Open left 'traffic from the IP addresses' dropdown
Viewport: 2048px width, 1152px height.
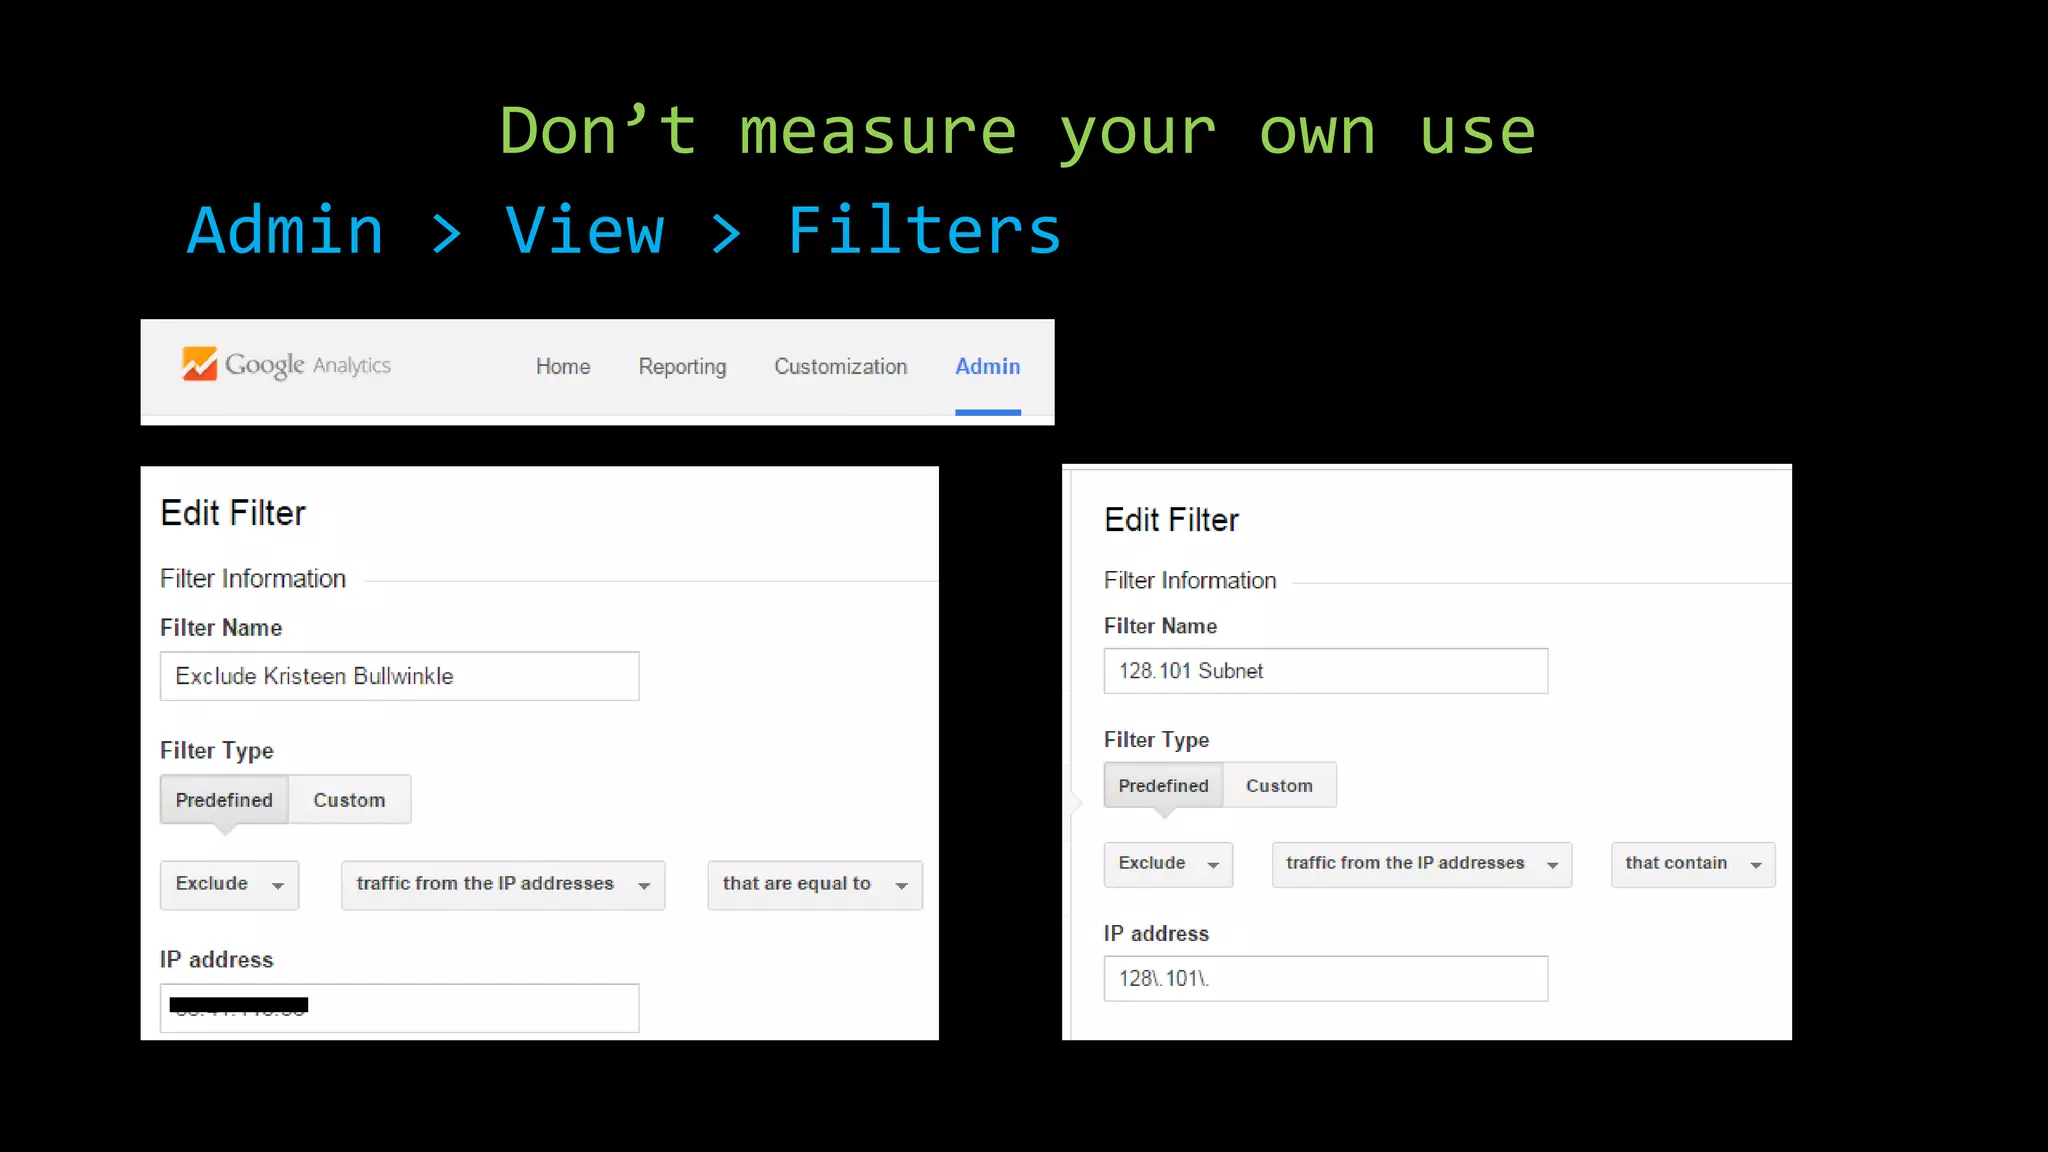pos(503,885)
